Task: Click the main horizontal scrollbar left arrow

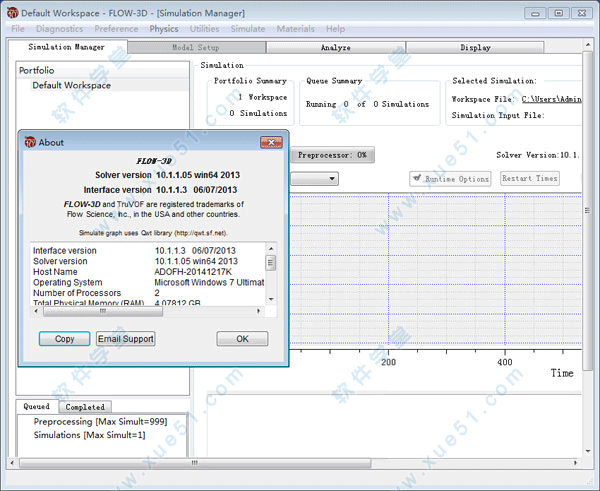Action: point(12,463)
